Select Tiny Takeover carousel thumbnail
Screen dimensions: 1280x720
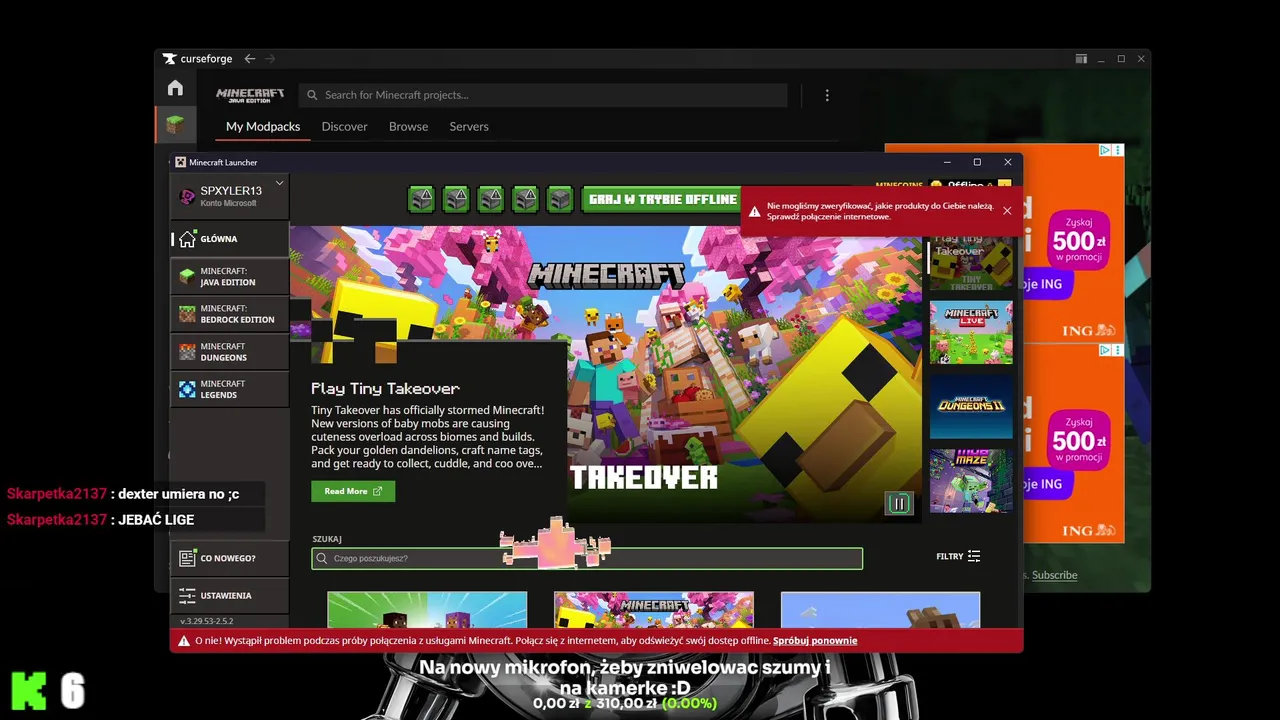point(971,263)
